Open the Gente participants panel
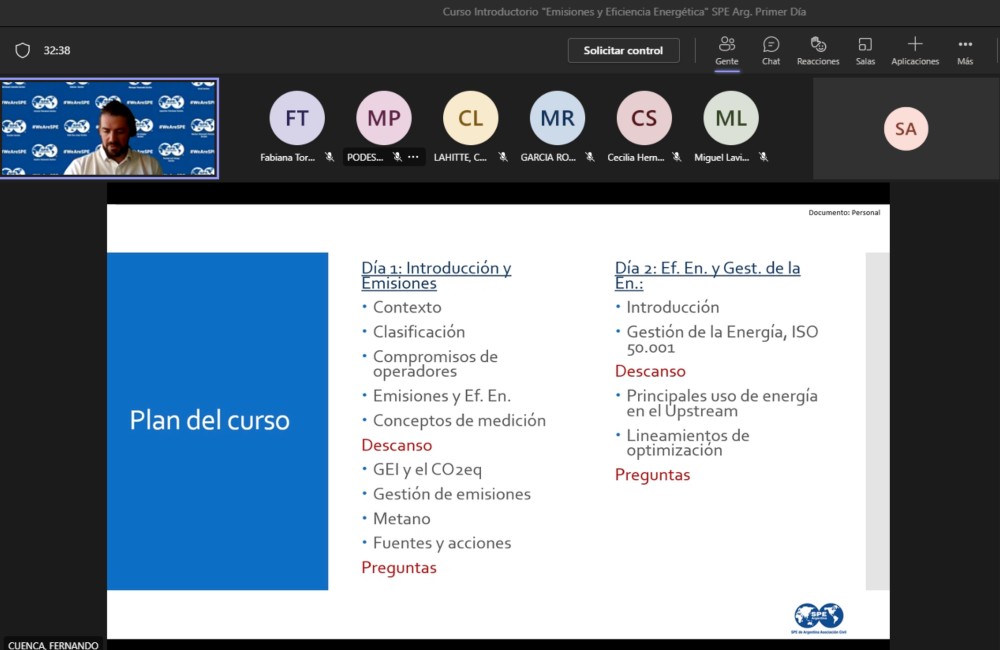 pos(727,50)
